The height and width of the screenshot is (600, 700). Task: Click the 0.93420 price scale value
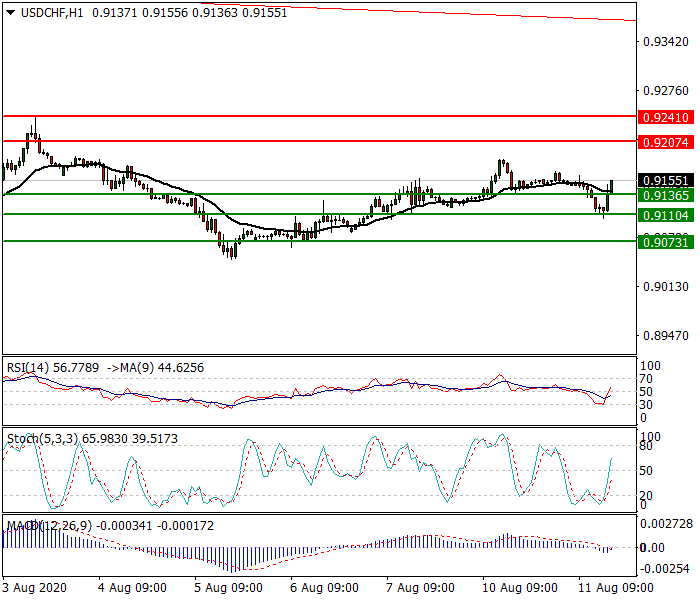pyautogui.click(x=666, y=42)
